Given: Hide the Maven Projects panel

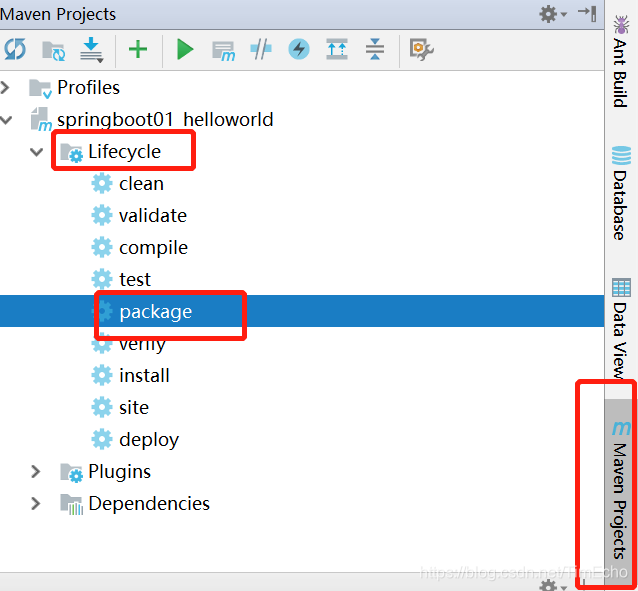Looking at the screenshot, I should (x=587, y=13).
